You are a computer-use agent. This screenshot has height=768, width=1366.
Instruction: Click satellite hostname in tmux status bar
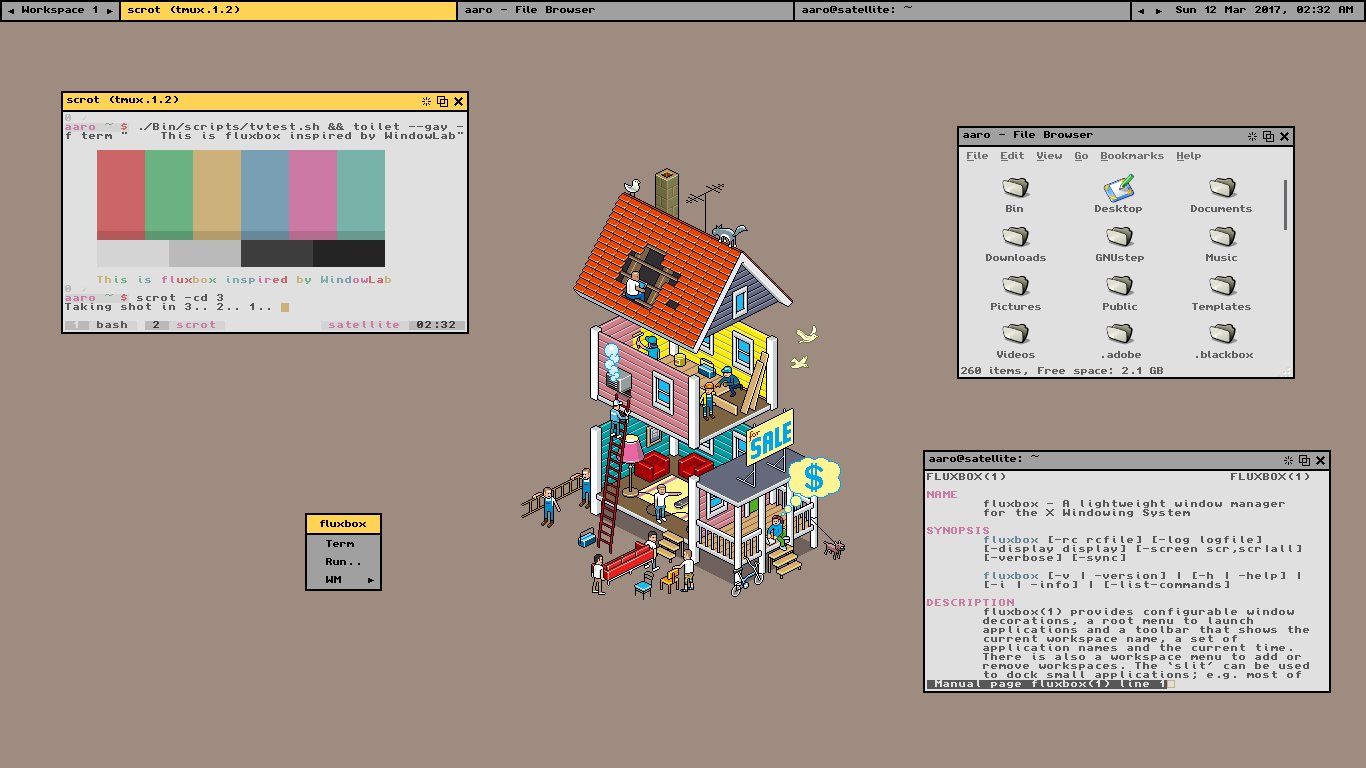click(x=364, y=325)
